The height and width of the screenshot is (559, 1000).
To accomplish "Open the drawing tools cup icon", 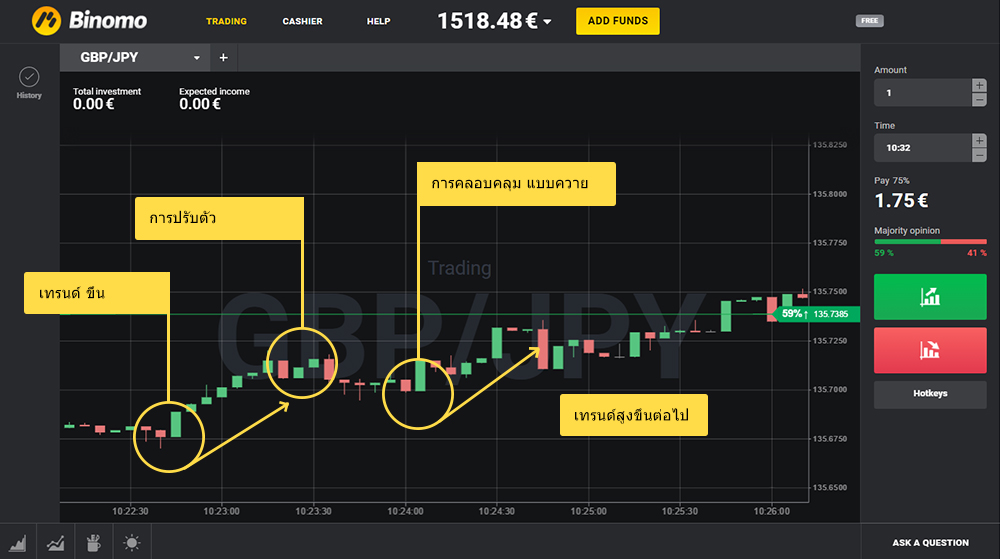I will [x=94, y=543].
